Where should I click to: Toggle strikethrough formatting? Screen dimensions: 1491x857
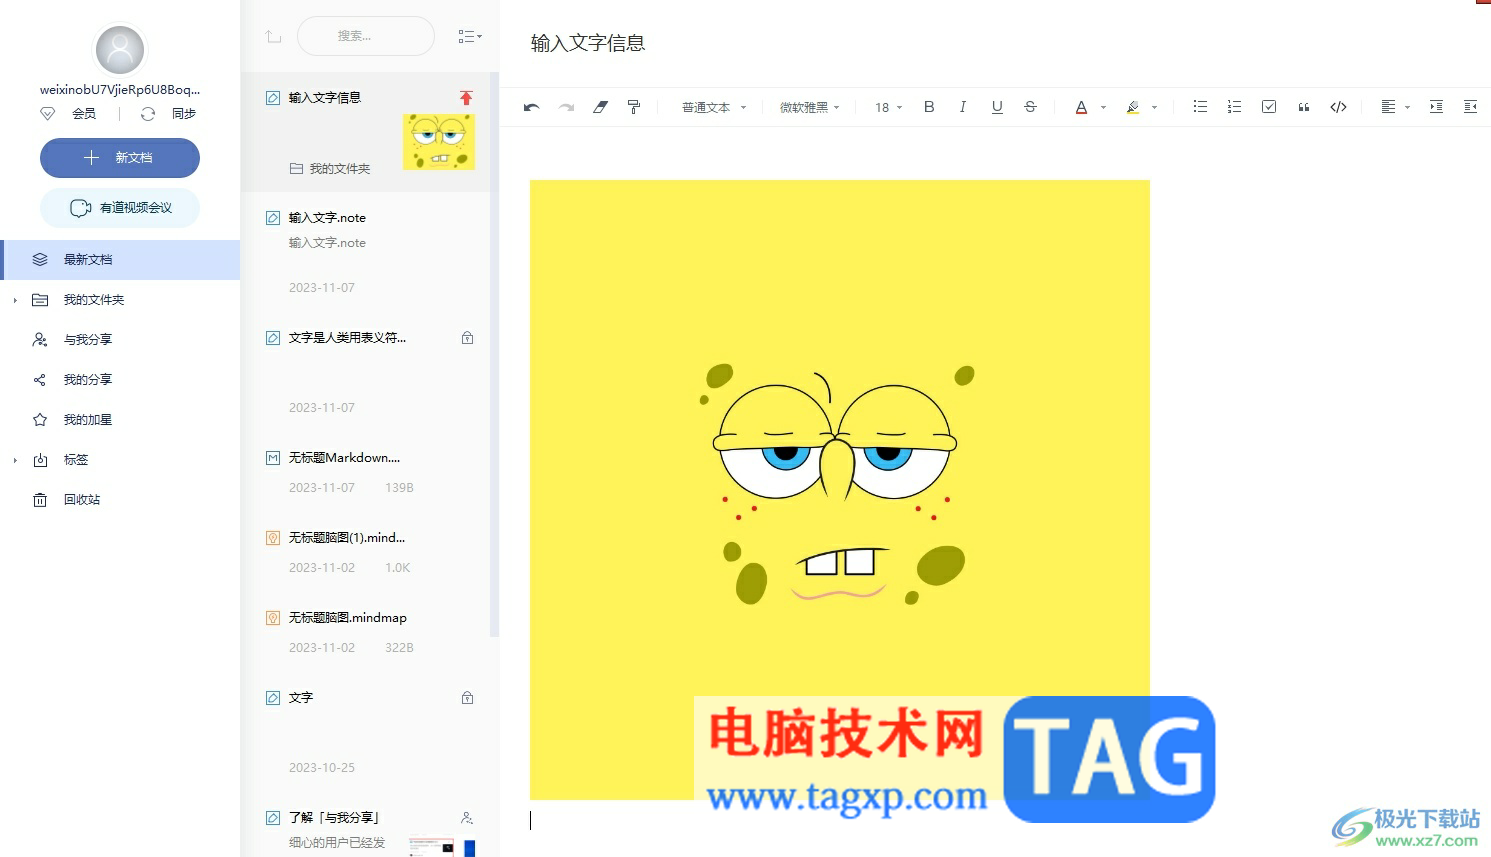pos(1030,107)
